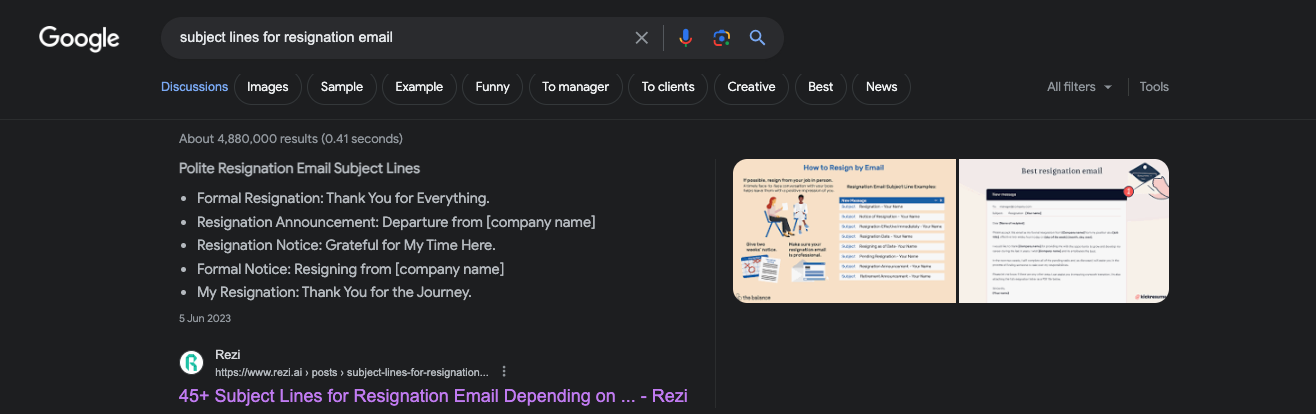Click 'Formal Notice: Resigning from' bullet

pyautogui.click(x=350, y=269)
